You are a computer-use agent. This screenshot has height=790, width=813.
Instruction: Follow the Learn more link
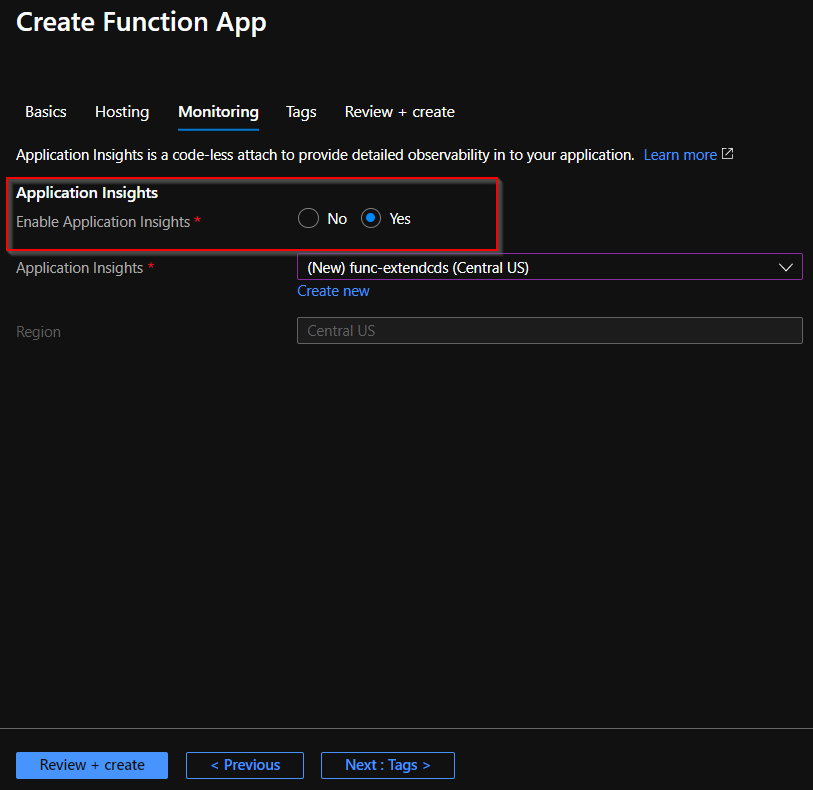pos(680,155)
